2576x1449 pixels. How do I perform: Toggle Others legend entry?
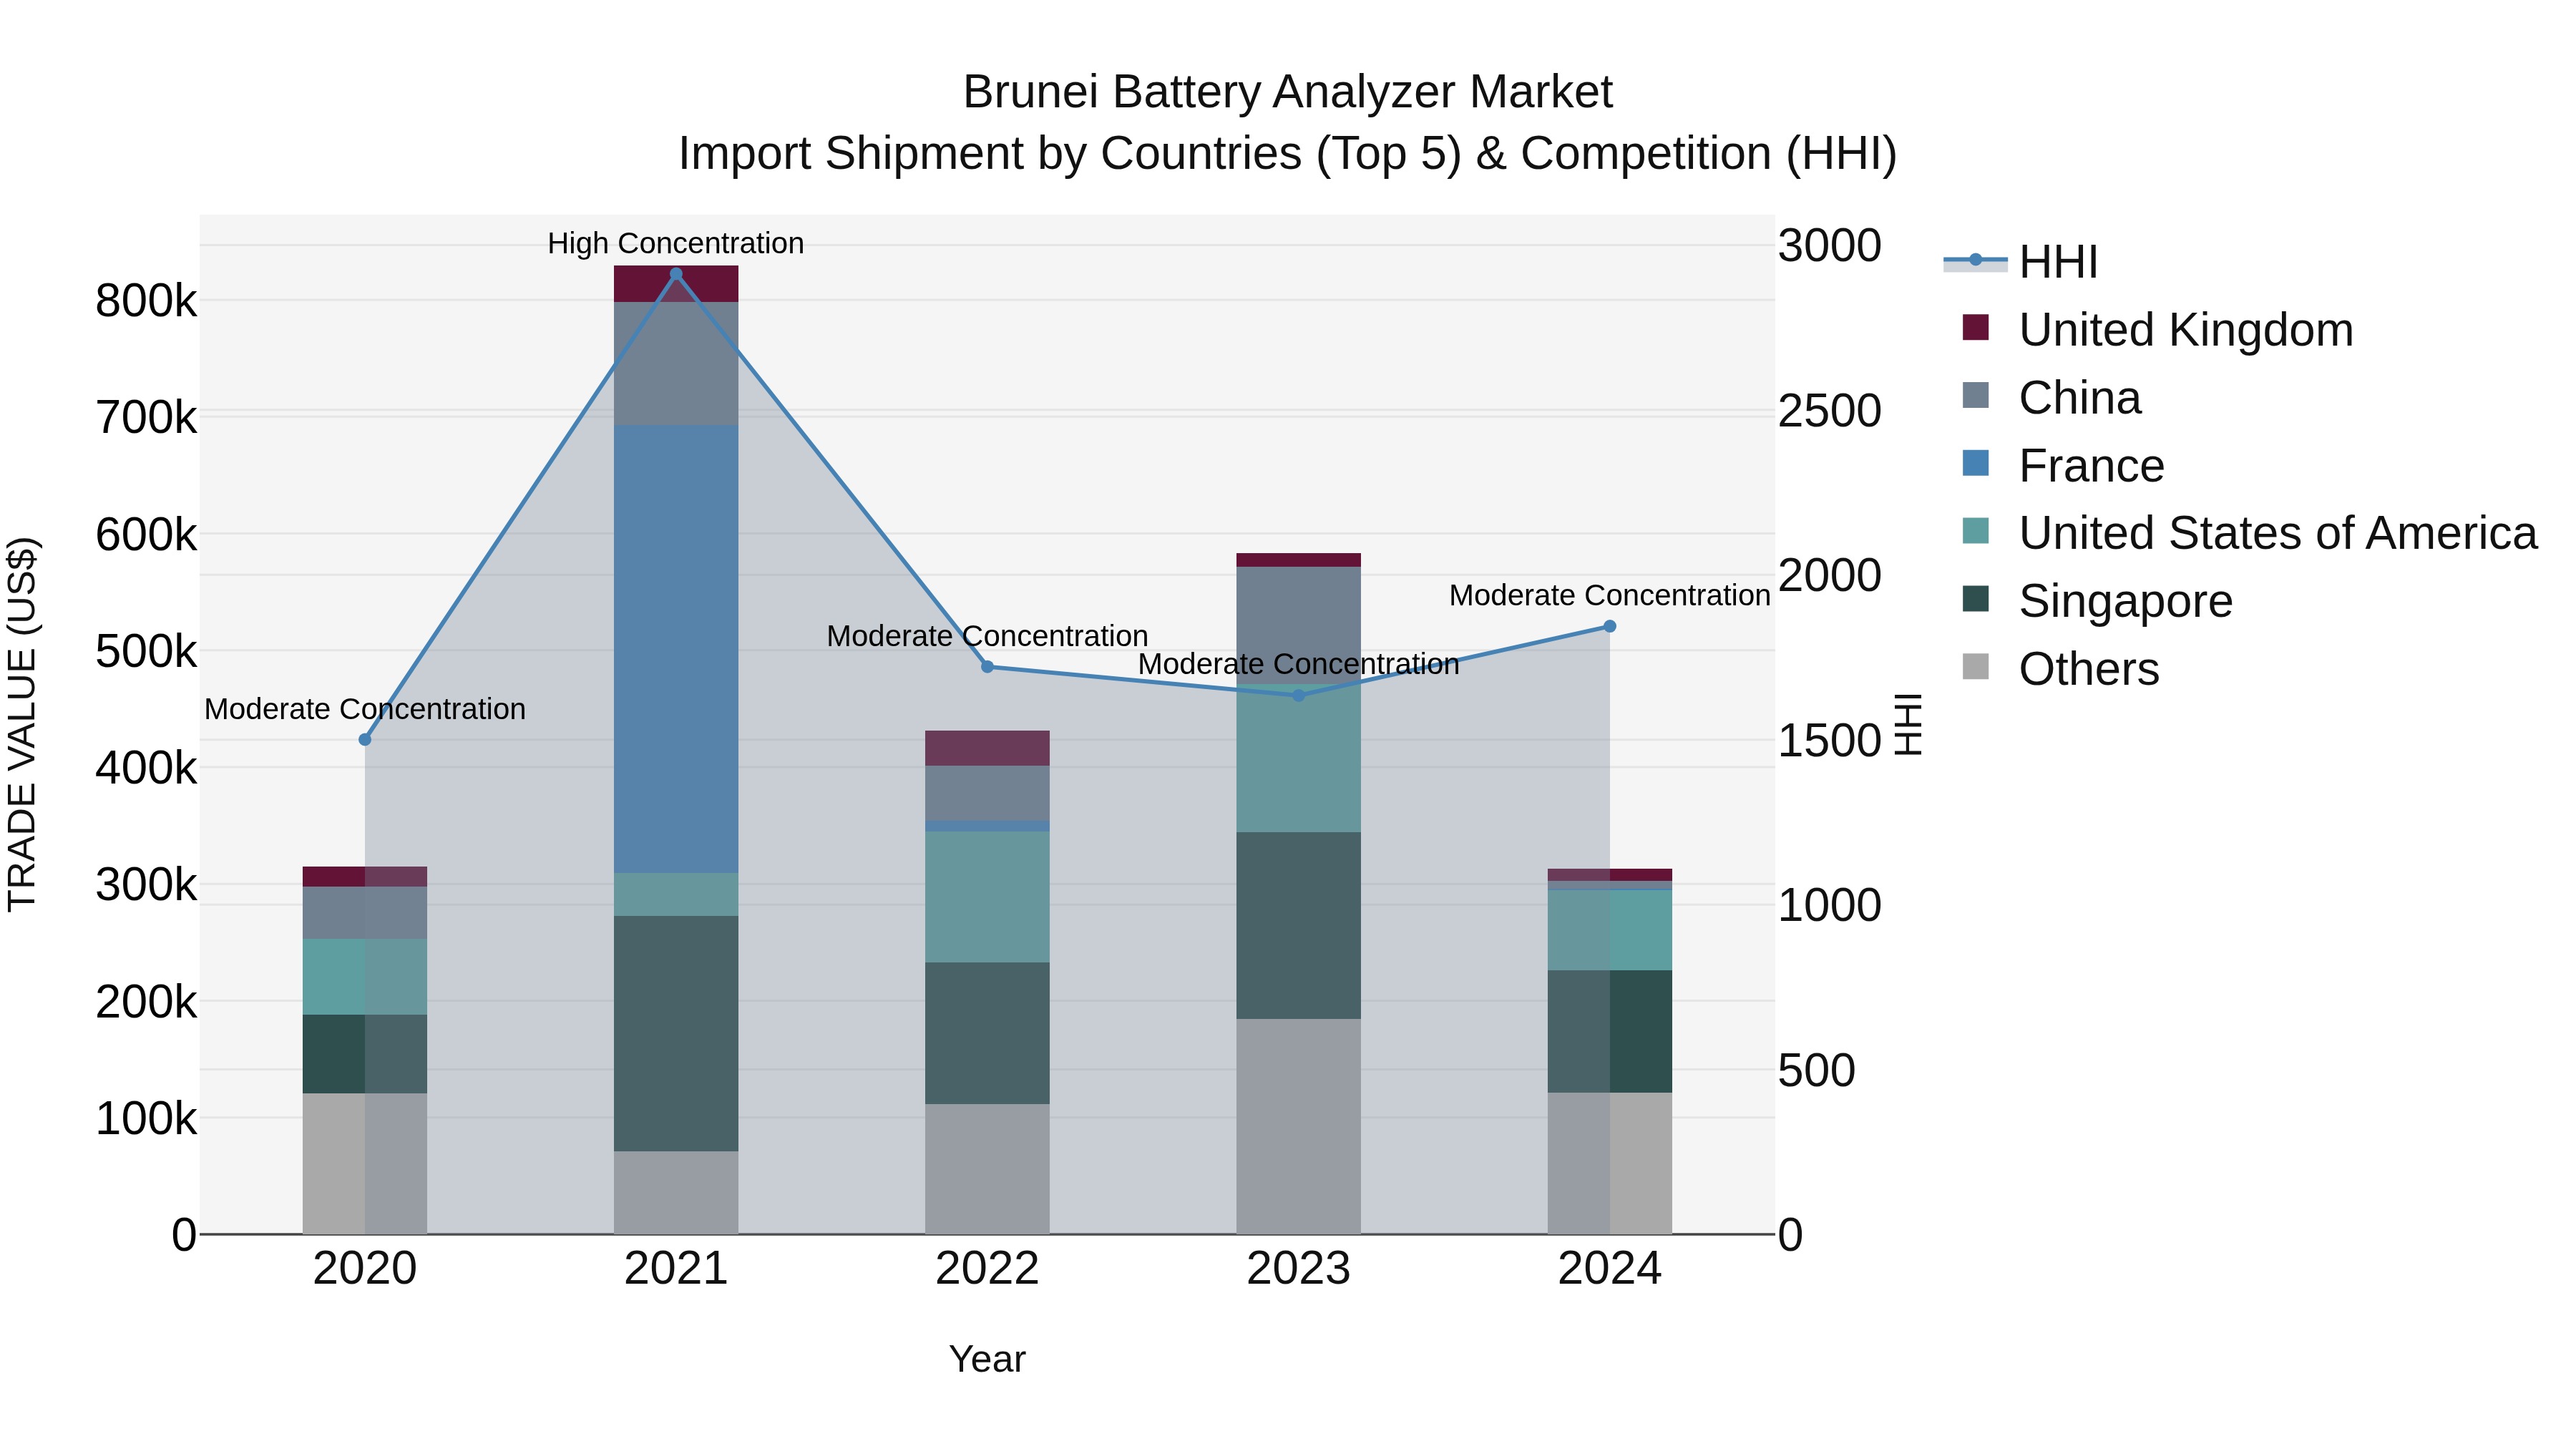pyautogui.click(x=2060, y=669)
